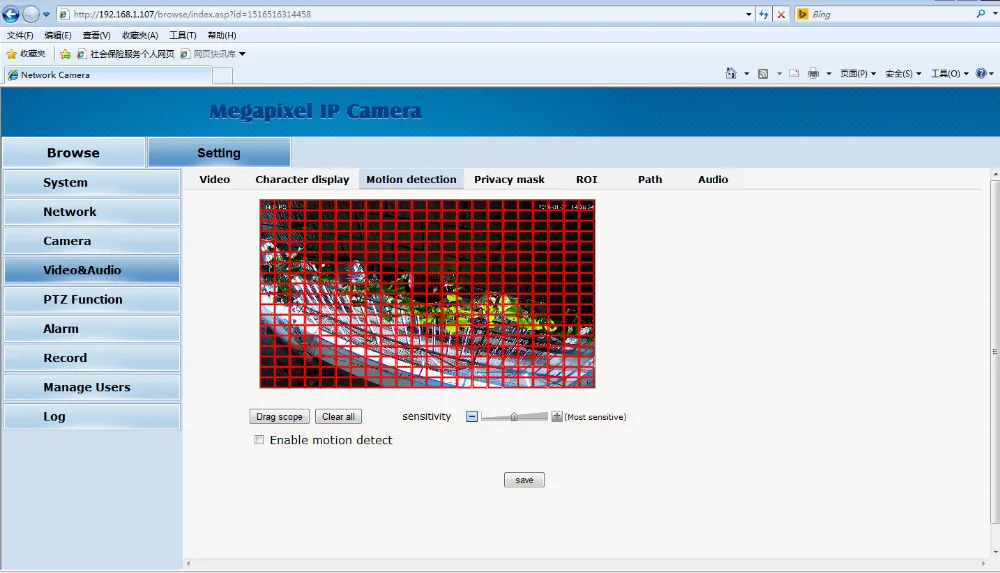
Task: Select the ROI sub-tab
Action: 587,179
